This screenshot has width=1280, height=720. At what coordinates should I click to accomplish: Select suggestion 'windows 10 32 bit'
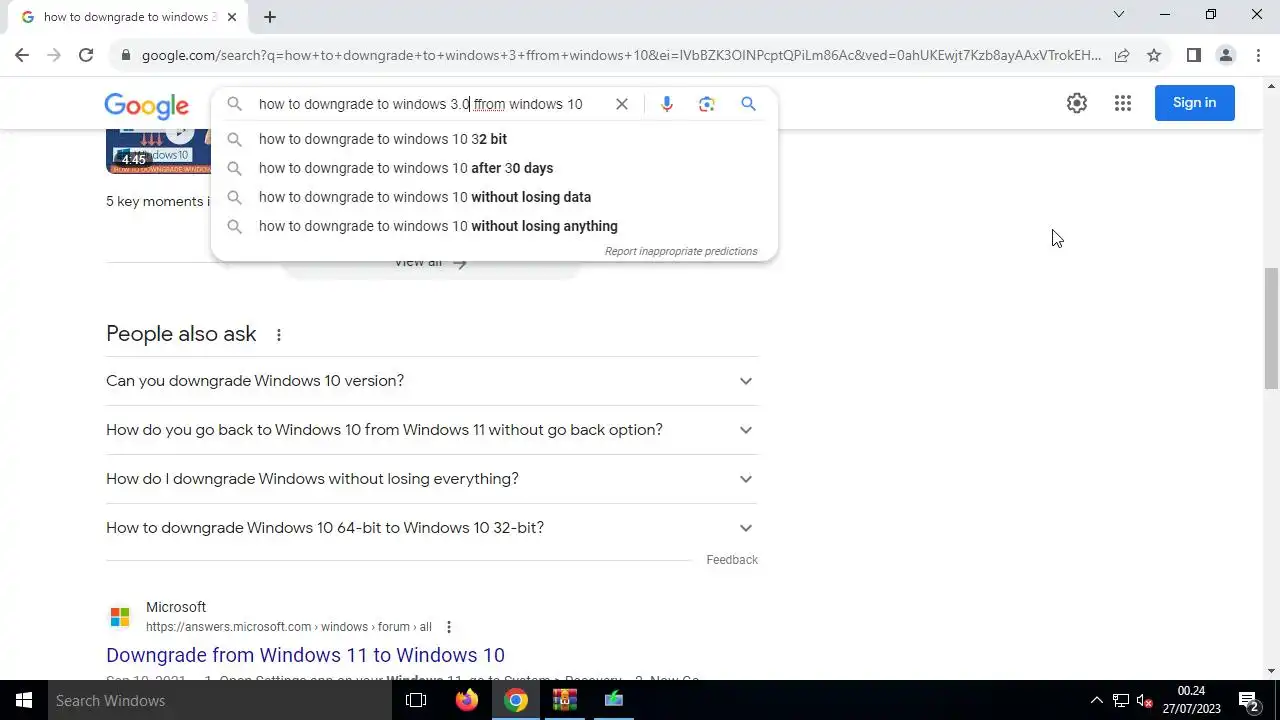coord(494,139)
